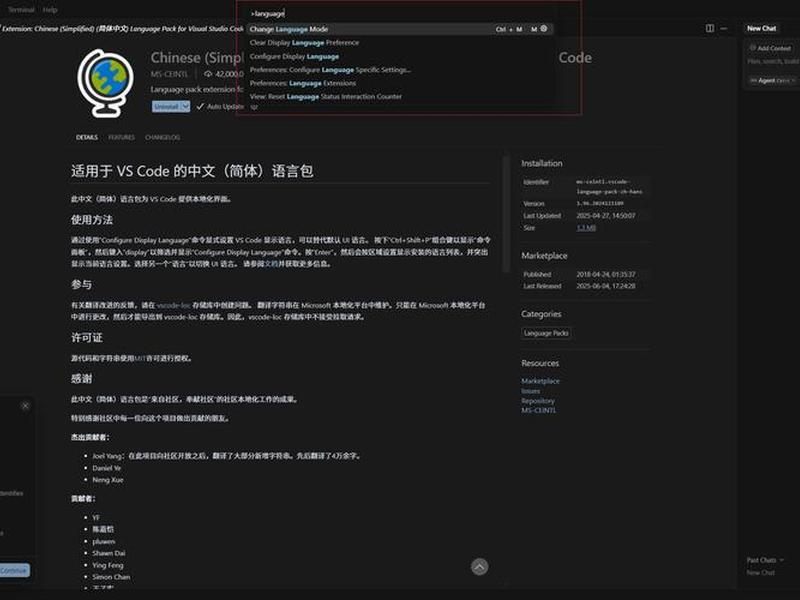Click contributor name pluwen

(x=104, y=541)
